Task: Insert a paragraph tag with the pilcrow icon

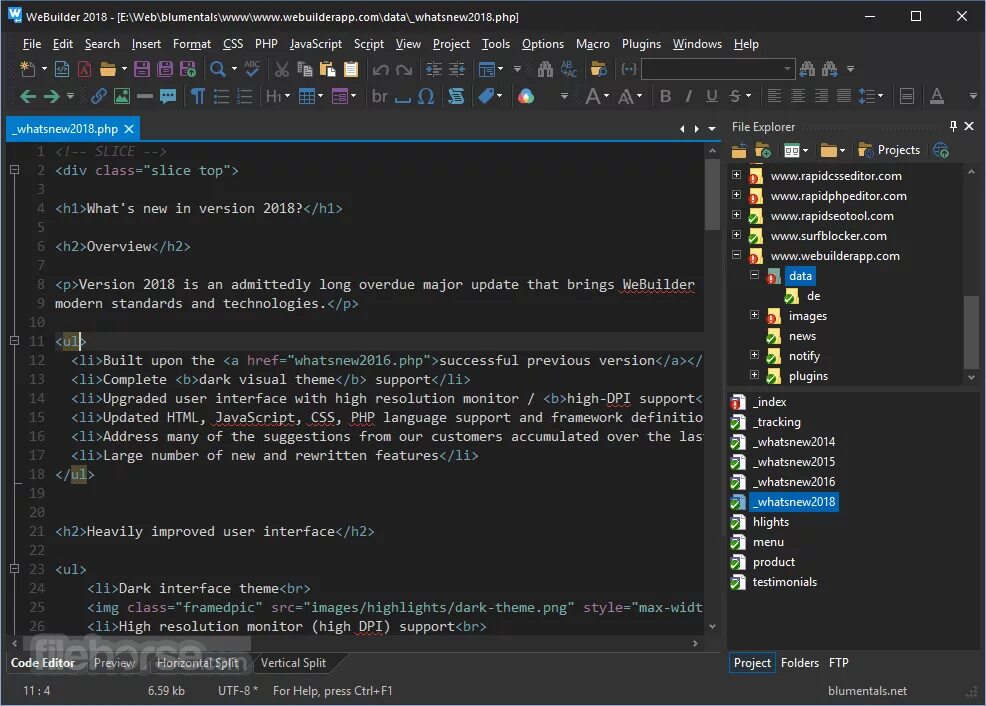Action: [197, 96]
